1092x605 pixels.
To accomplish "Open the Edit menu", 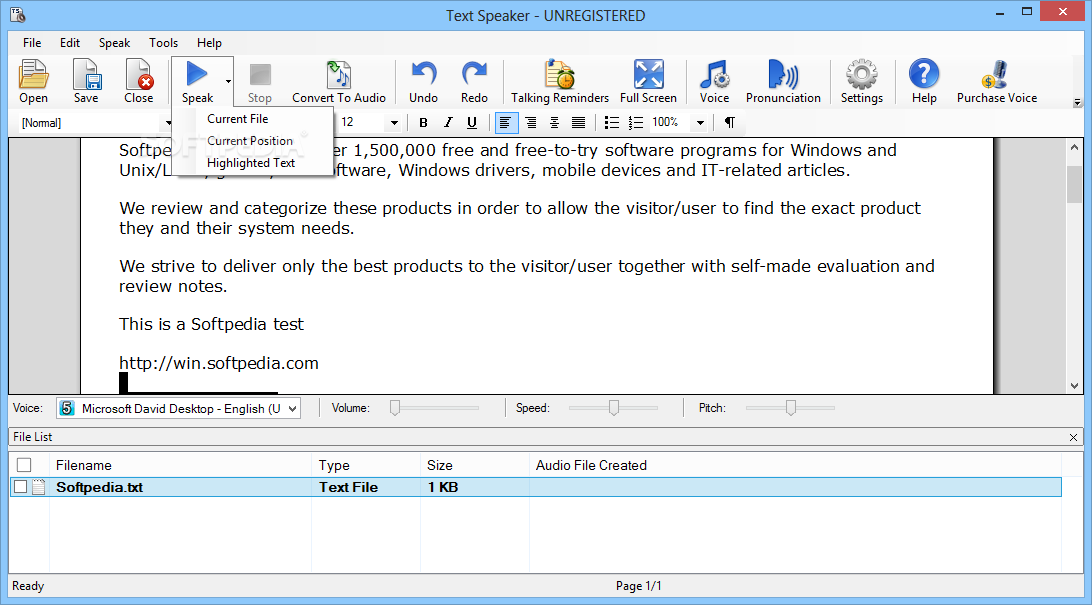I will coord(70,42).
